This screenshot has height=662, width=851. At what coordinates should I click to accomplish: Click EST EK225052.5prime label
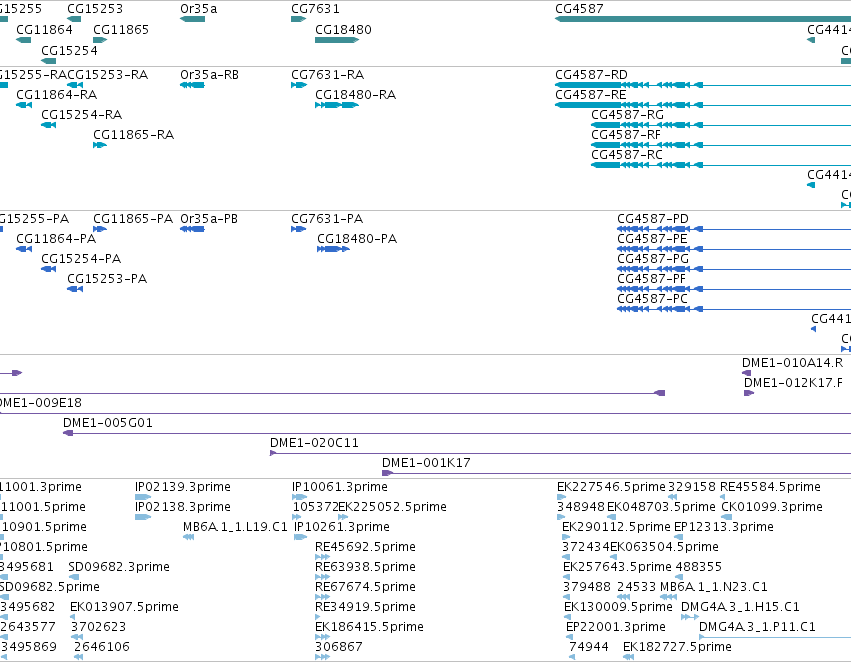point(392,507)
